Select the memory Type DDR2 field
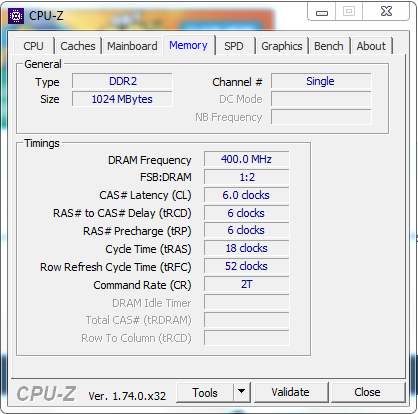 [122, 81]
